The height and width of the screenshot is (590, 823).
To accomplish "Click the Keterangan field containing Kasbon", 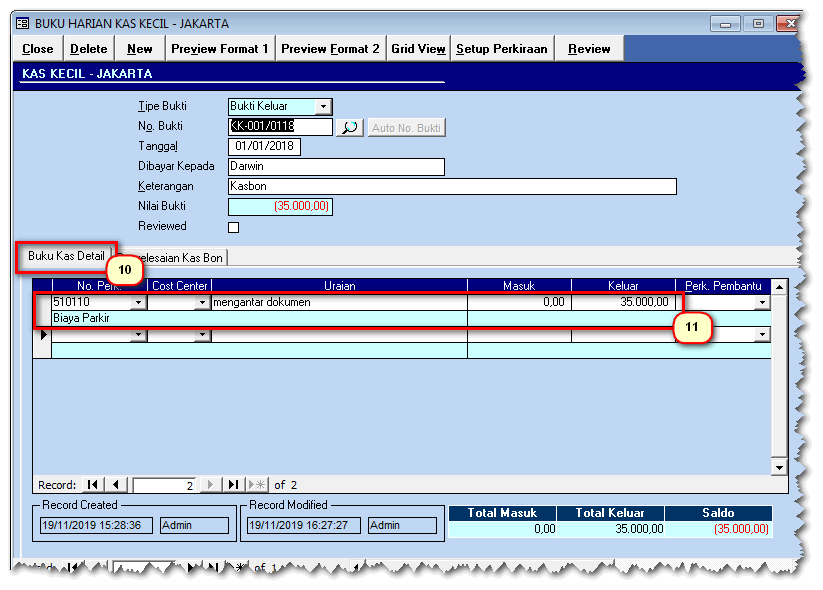I will tap(452, 186).
